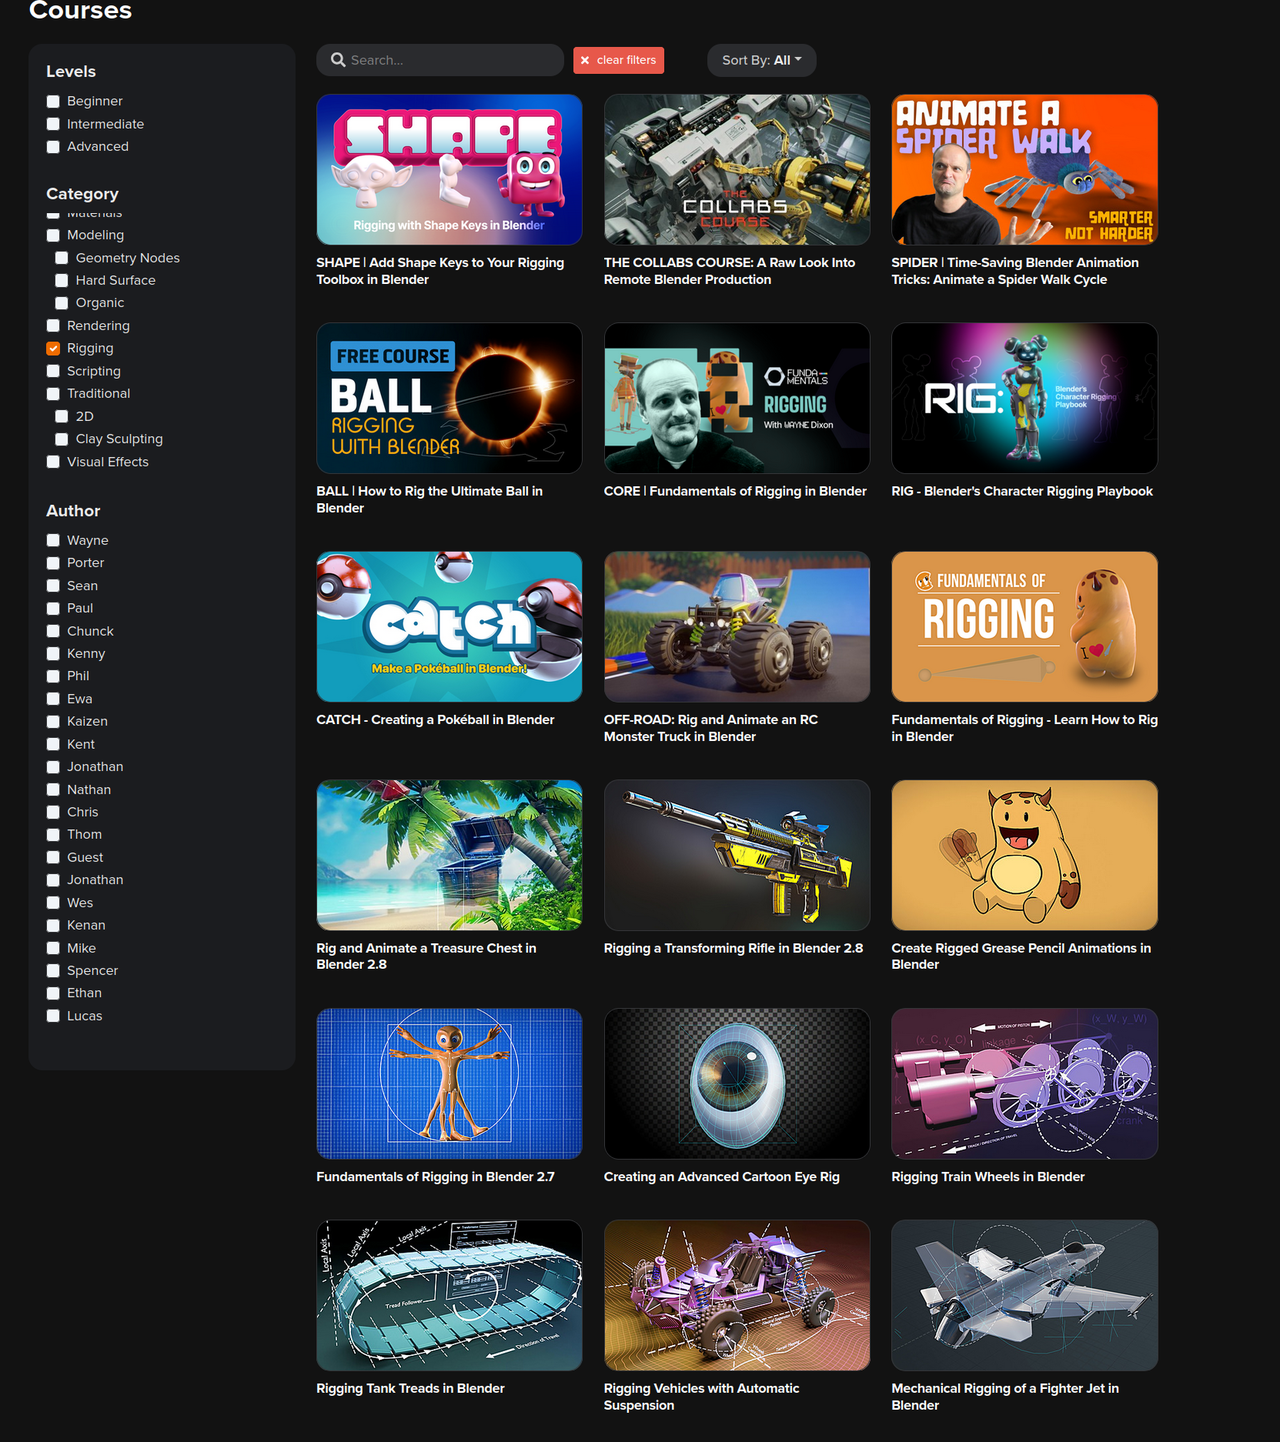
Task: Select the Spencer author checkbox
Action: (53, 971)
